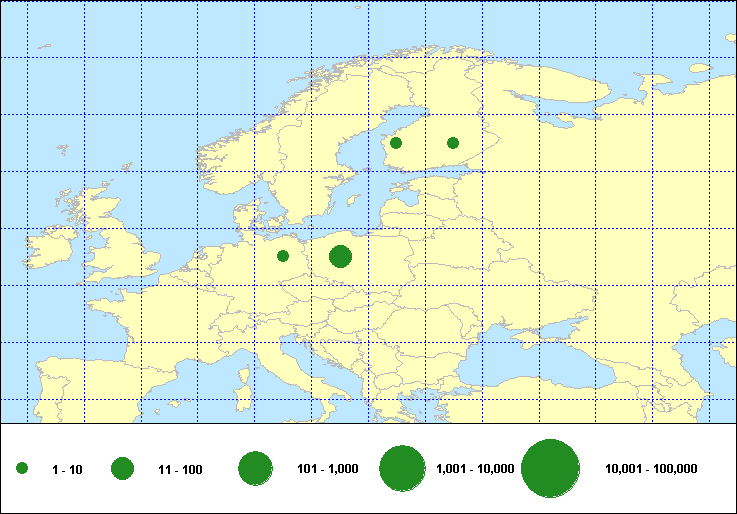The height and width of the screenshot is (514, 737).
Task: Click the eastern green marker in Finland
Action: pos(453,143)
